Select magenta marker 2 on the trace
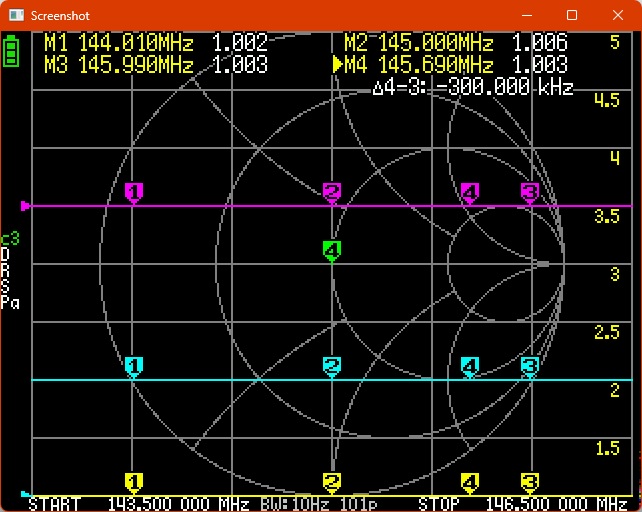The width and height of the screenshot is (642, 512). [x=332, y=191]
